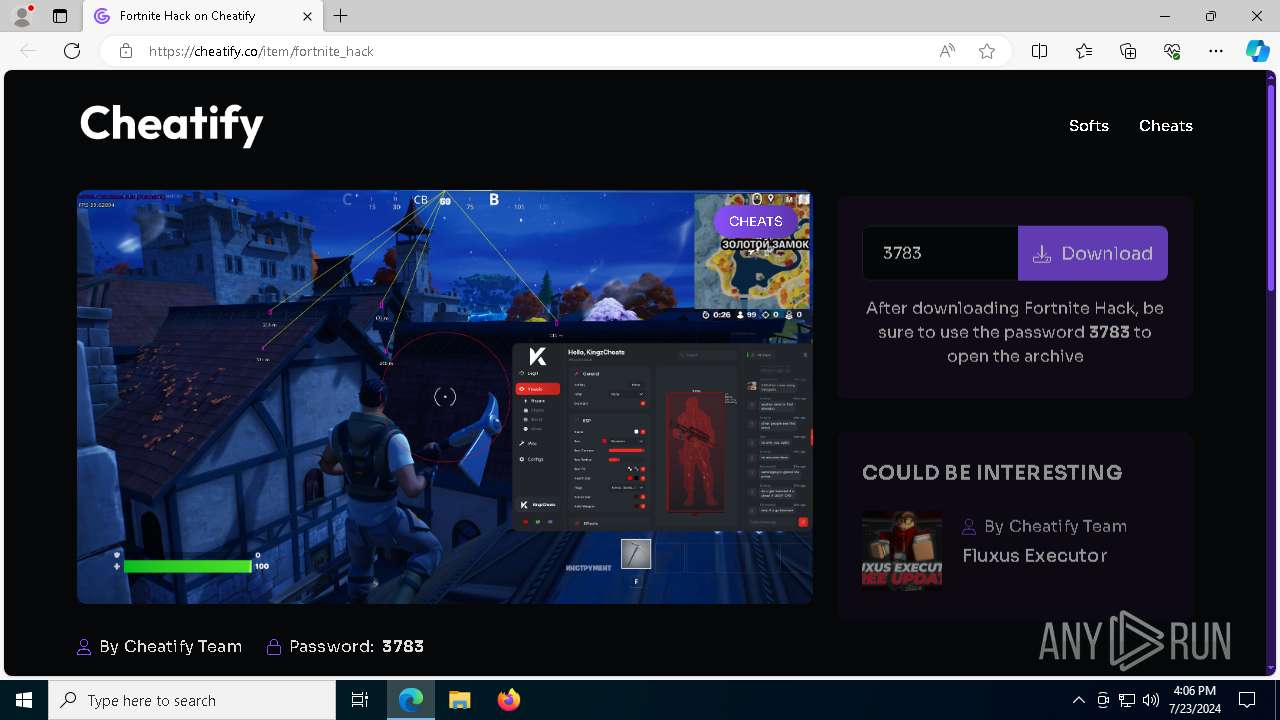Close the Fortnite Hack on Cheatify tab
The height and width of the screenshot is (720, 1280).
pyautogui.click(x=307, y=16)
